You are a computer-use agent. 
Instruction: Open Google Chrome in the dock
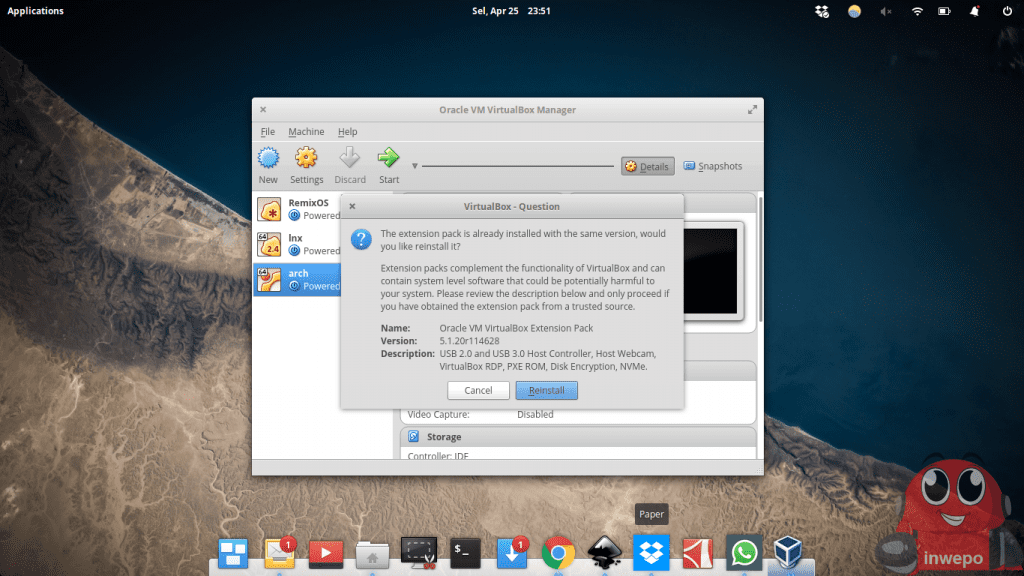point(558,552)
